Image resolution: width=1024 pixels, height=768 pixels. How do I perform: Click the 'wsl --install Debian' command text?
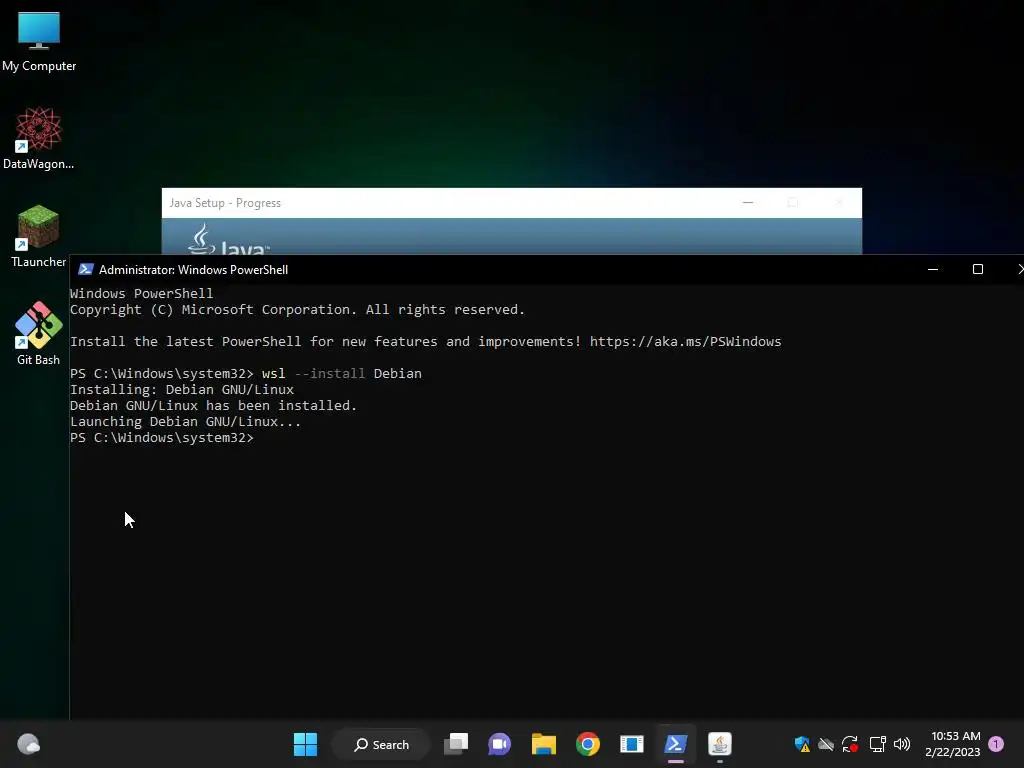pyautogui.click(x=342, y=374)
